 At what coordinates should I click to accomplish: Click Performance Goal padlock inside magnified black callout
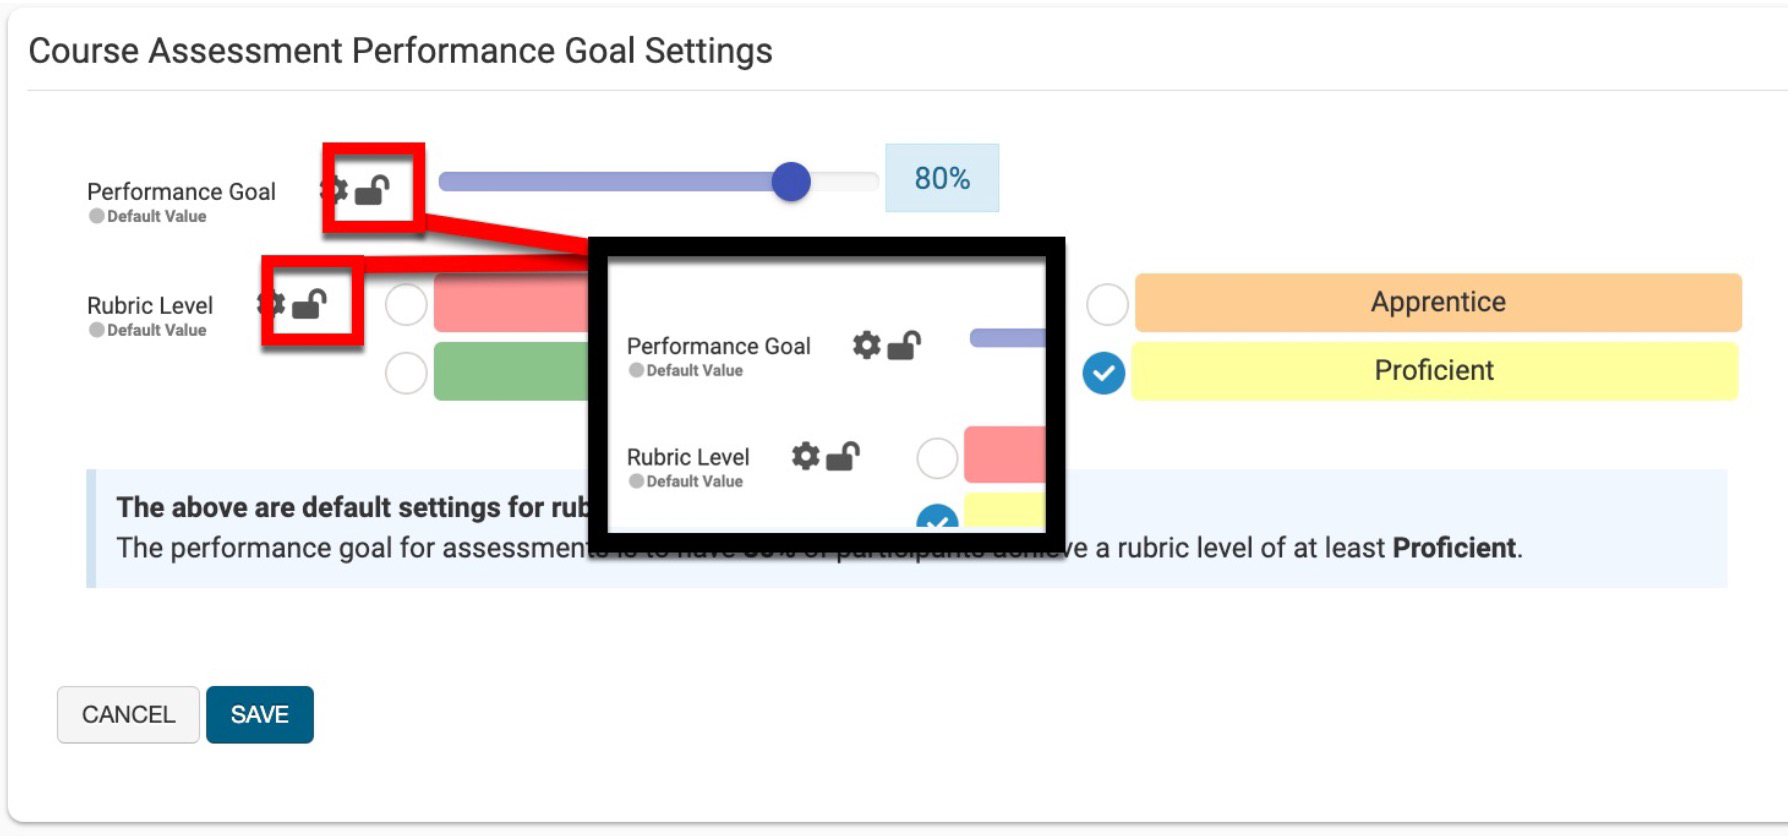click(x=903, y=345)
